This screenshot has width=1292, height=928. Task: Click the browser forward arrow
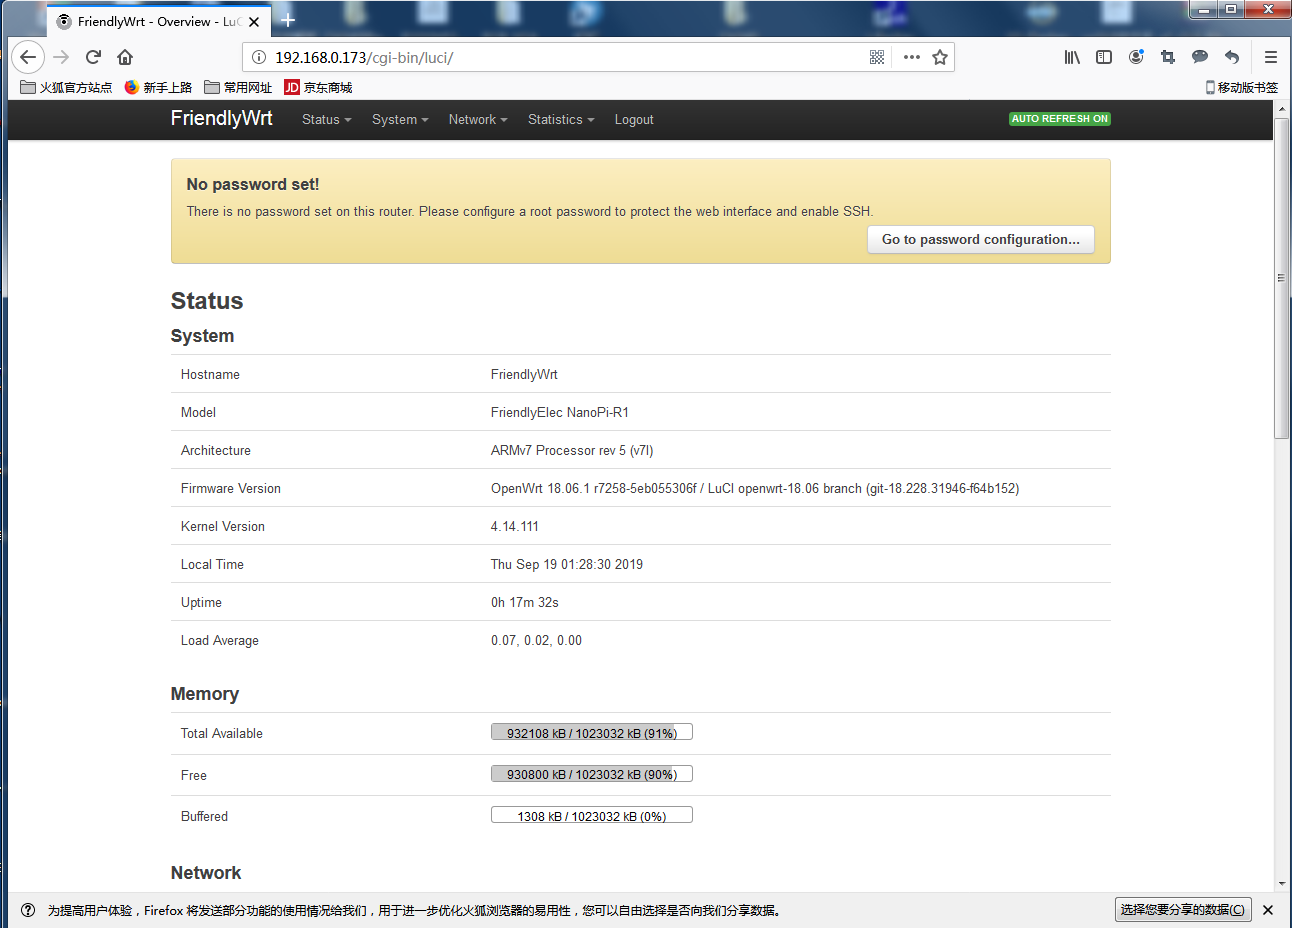(x=61, y=57)
